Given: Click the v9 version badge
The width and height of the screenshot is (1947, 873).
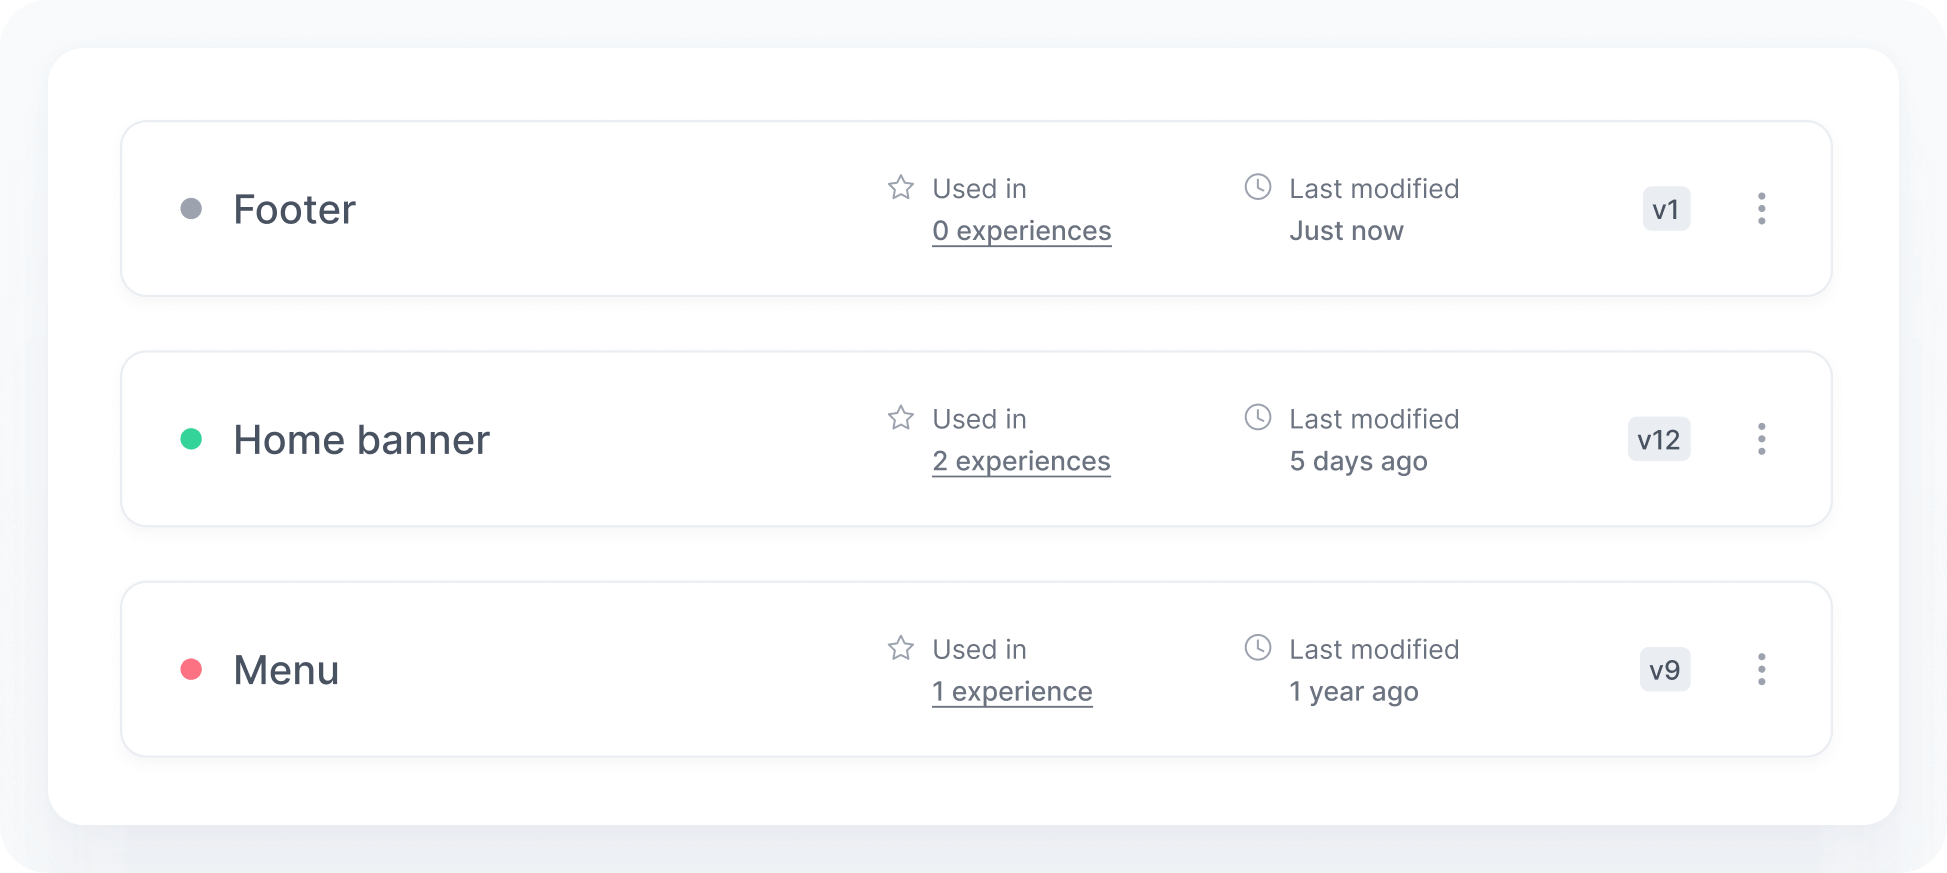Looking at the screenshot, I should click(1665, 669).
